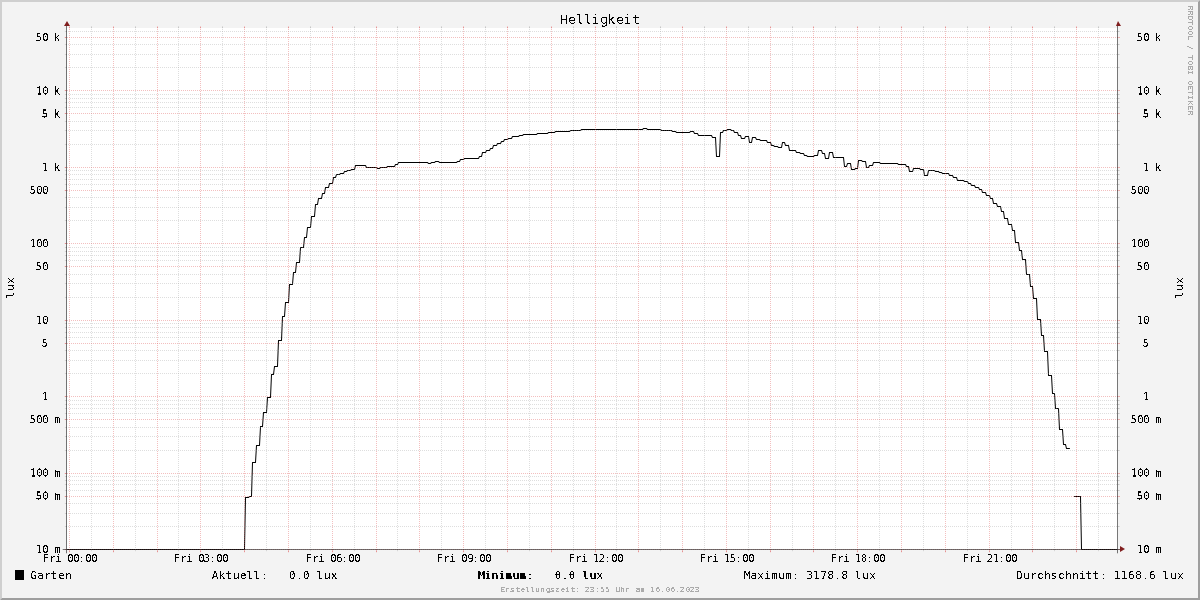Select the Minimum 0.0 lux value
The width and height of the screenshot is (1200, 600).
pyautogui.click(x=578, y=575)
